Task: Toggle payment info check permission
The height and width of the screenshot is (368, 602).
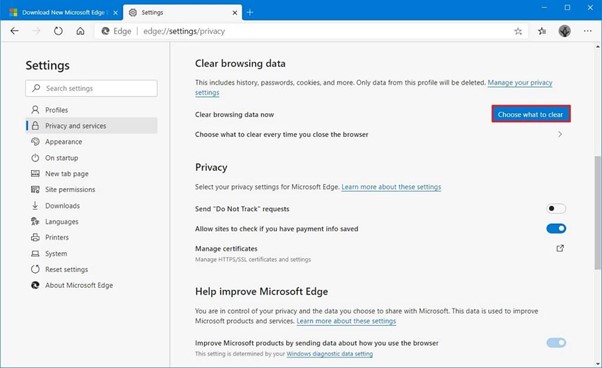Action: pos(556,229)
